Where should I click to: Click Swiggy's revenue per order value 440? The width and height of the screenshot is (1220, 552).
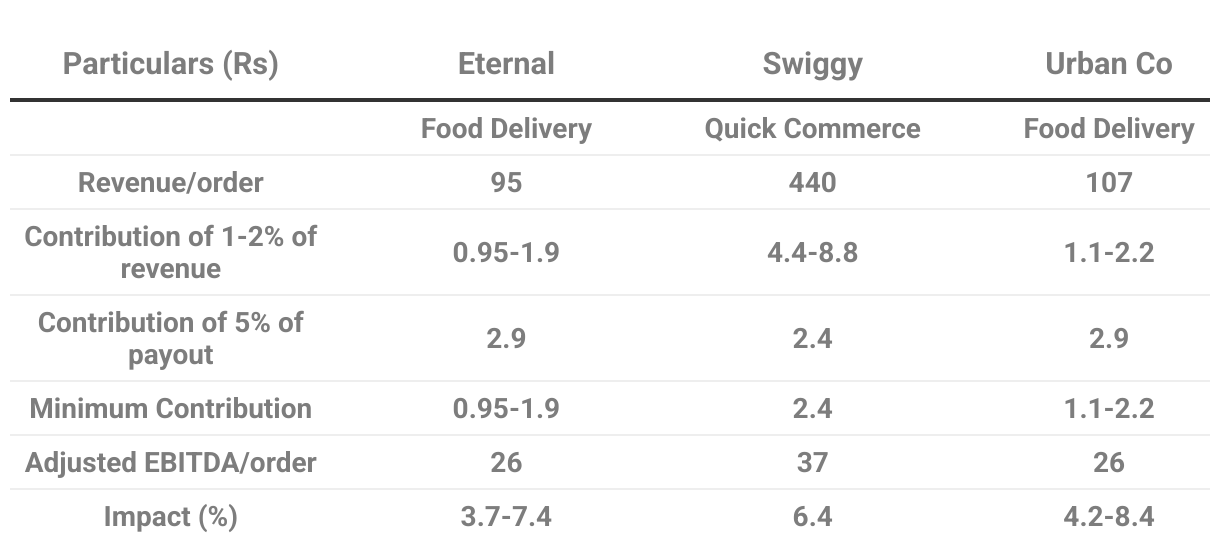click(812, 183)
